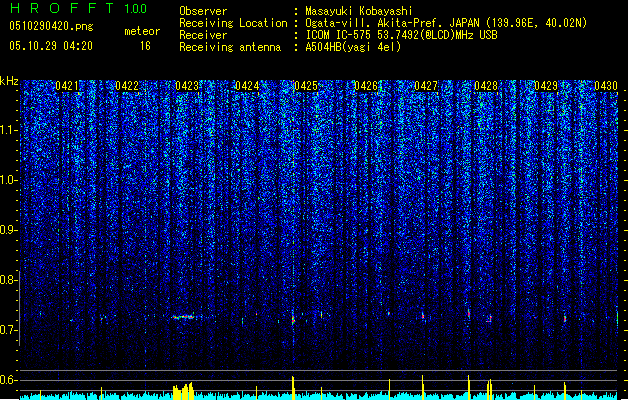Click the 0427 time marker
This screenshot has width=629, height=400.
(x=426, y=86)
